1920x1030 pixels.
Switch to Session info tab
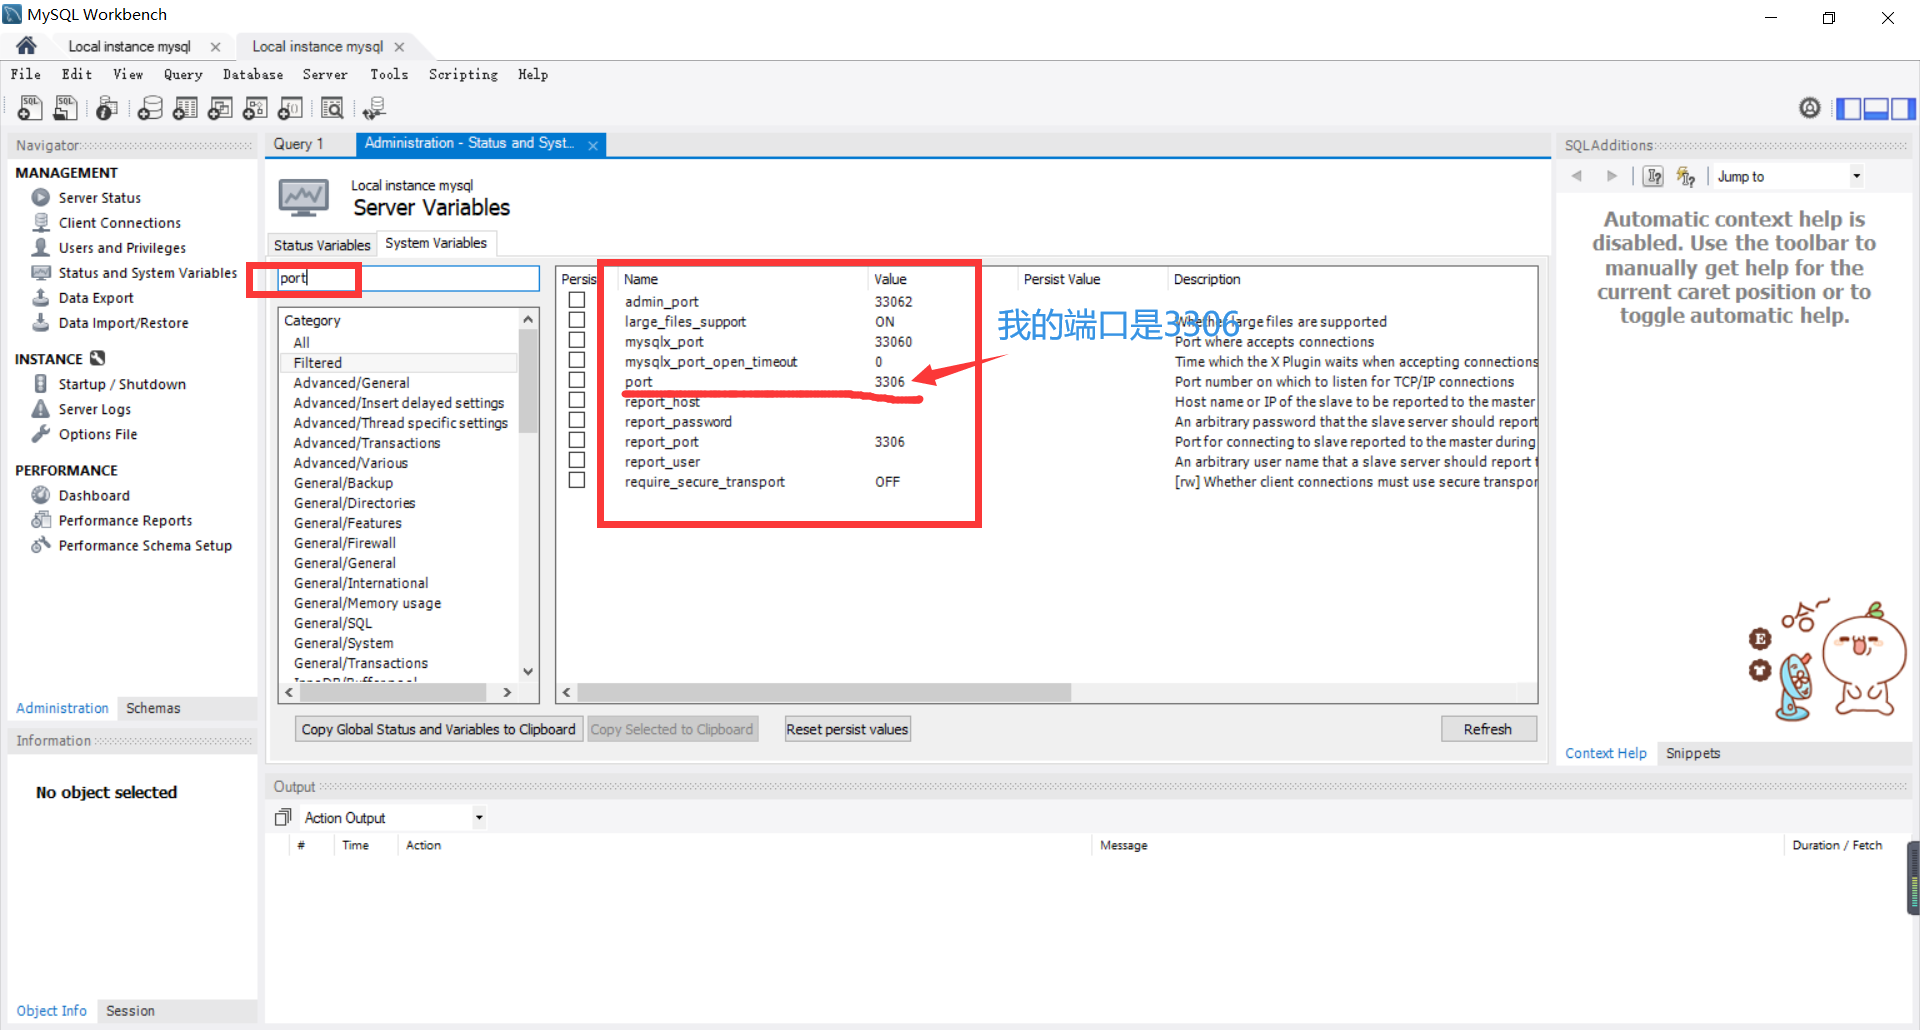(130, 1011)
